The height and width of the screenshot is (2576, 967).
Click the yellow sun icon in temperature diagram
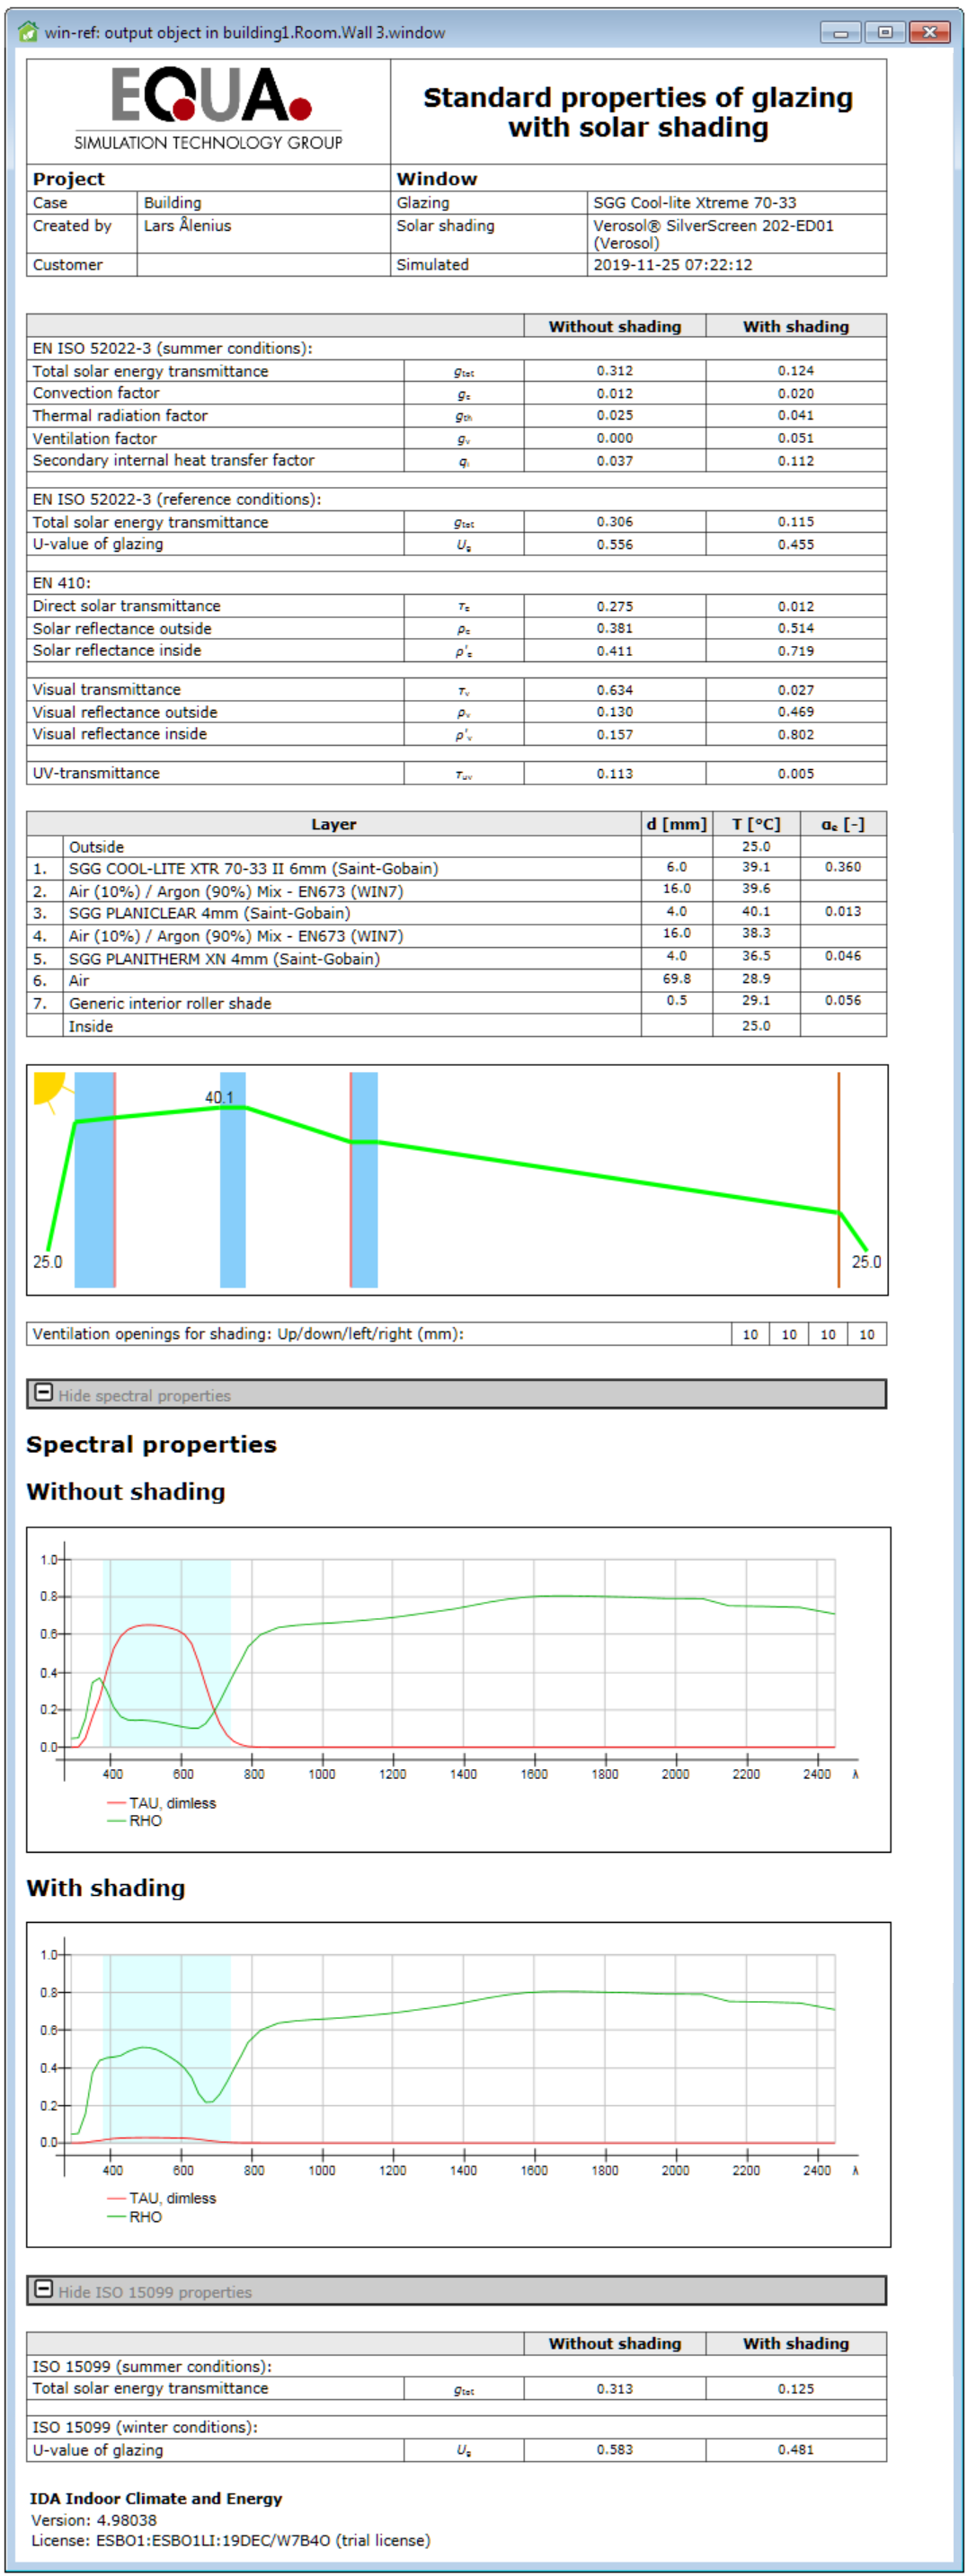(47, 1087)
